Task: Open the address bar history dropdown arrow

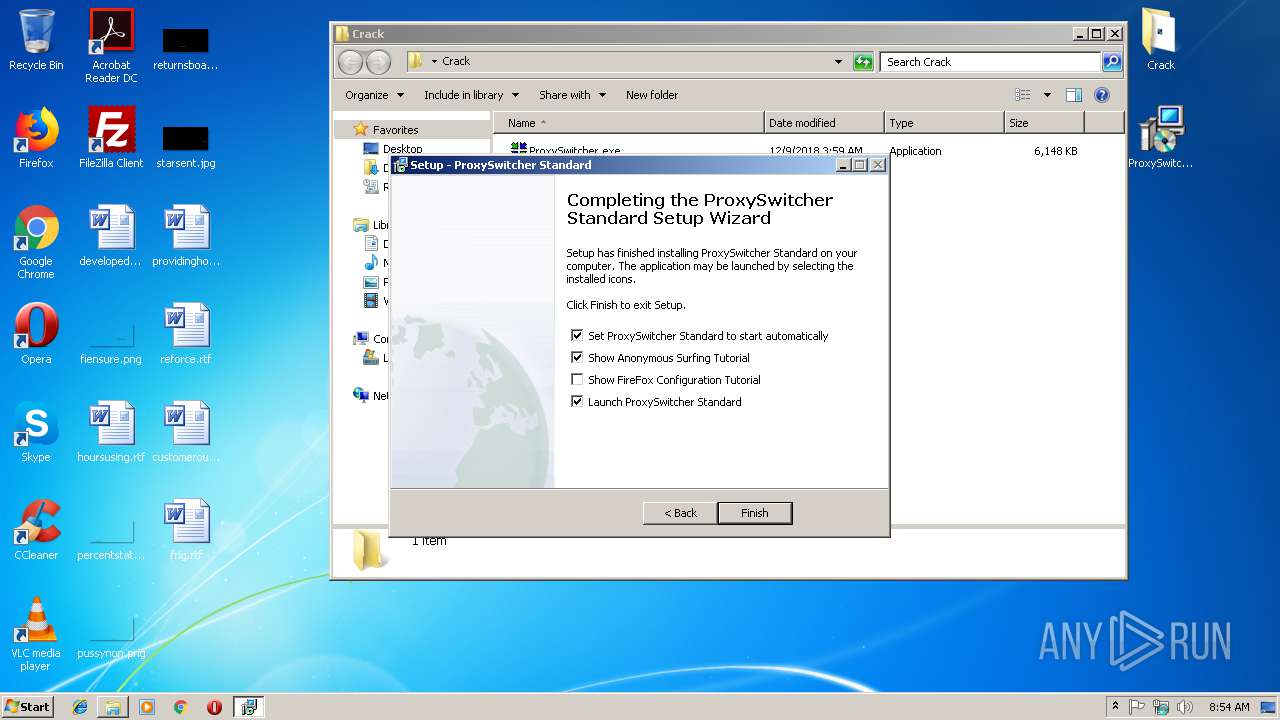Action: coord(838,62)
